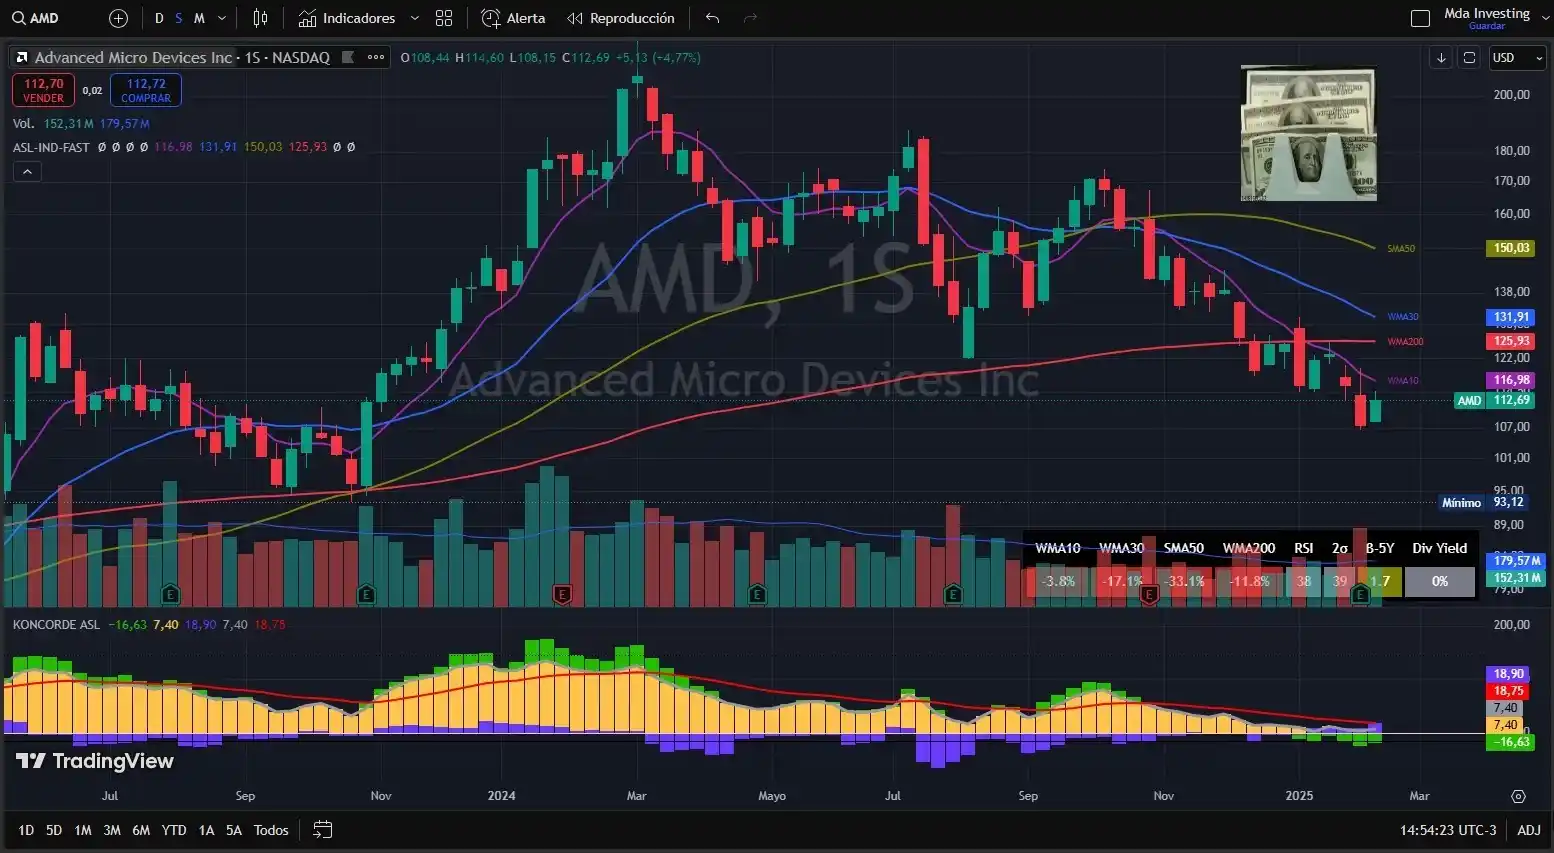Click the 125,93 WMA200 price label
Viewport: 1554px width, 853px height.
tap(1511, 341)
